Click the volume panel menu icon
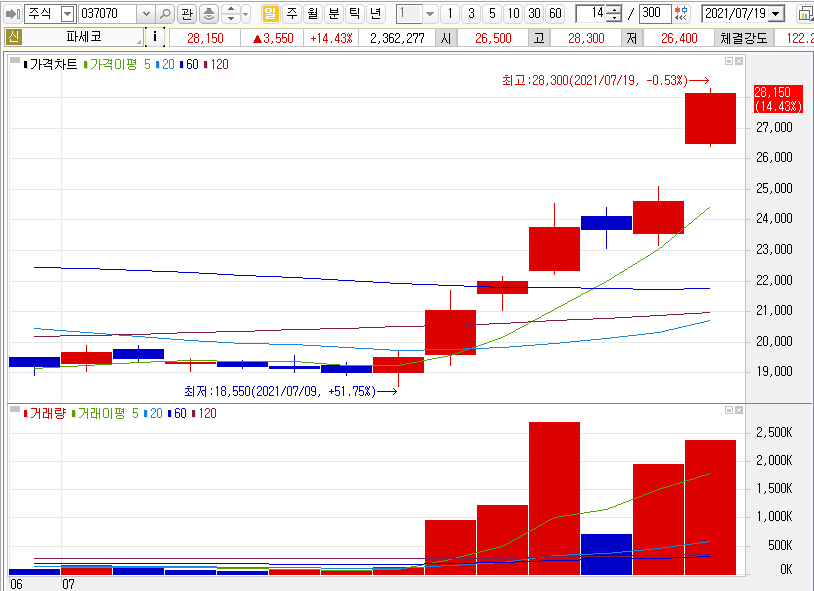The image size is (814, 591). 15,409
